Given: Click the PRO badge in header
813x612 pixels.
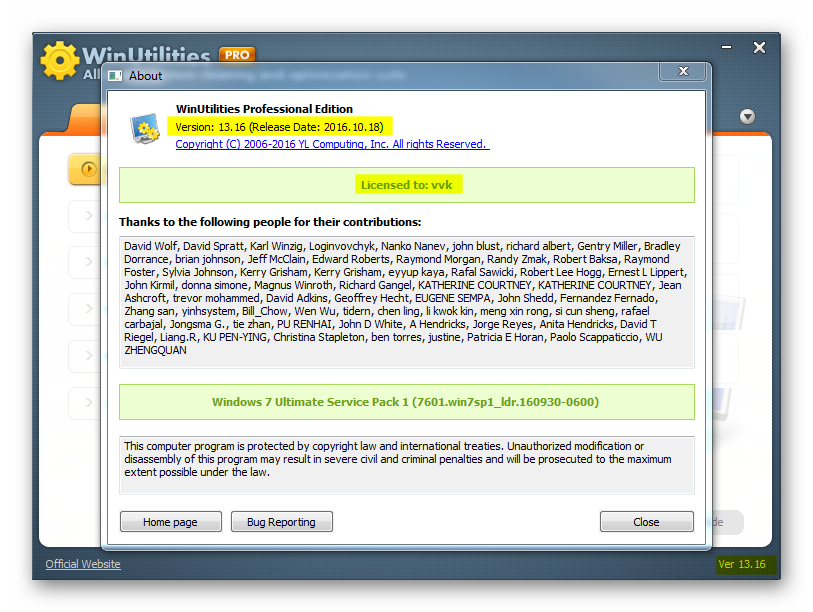Looking at the screenshot, I should pyautogui.click(x=237, y=55).
